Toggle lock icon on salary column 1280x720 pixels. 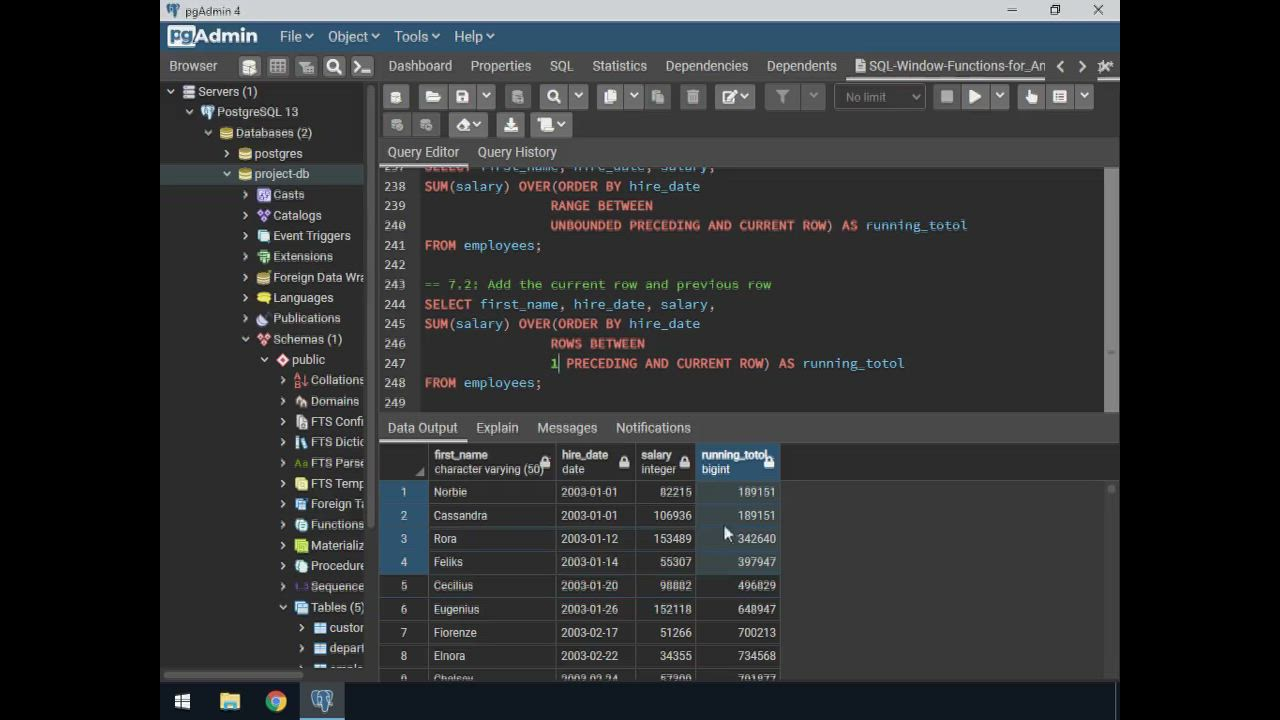pyautogui.click(x=684, y=462)
